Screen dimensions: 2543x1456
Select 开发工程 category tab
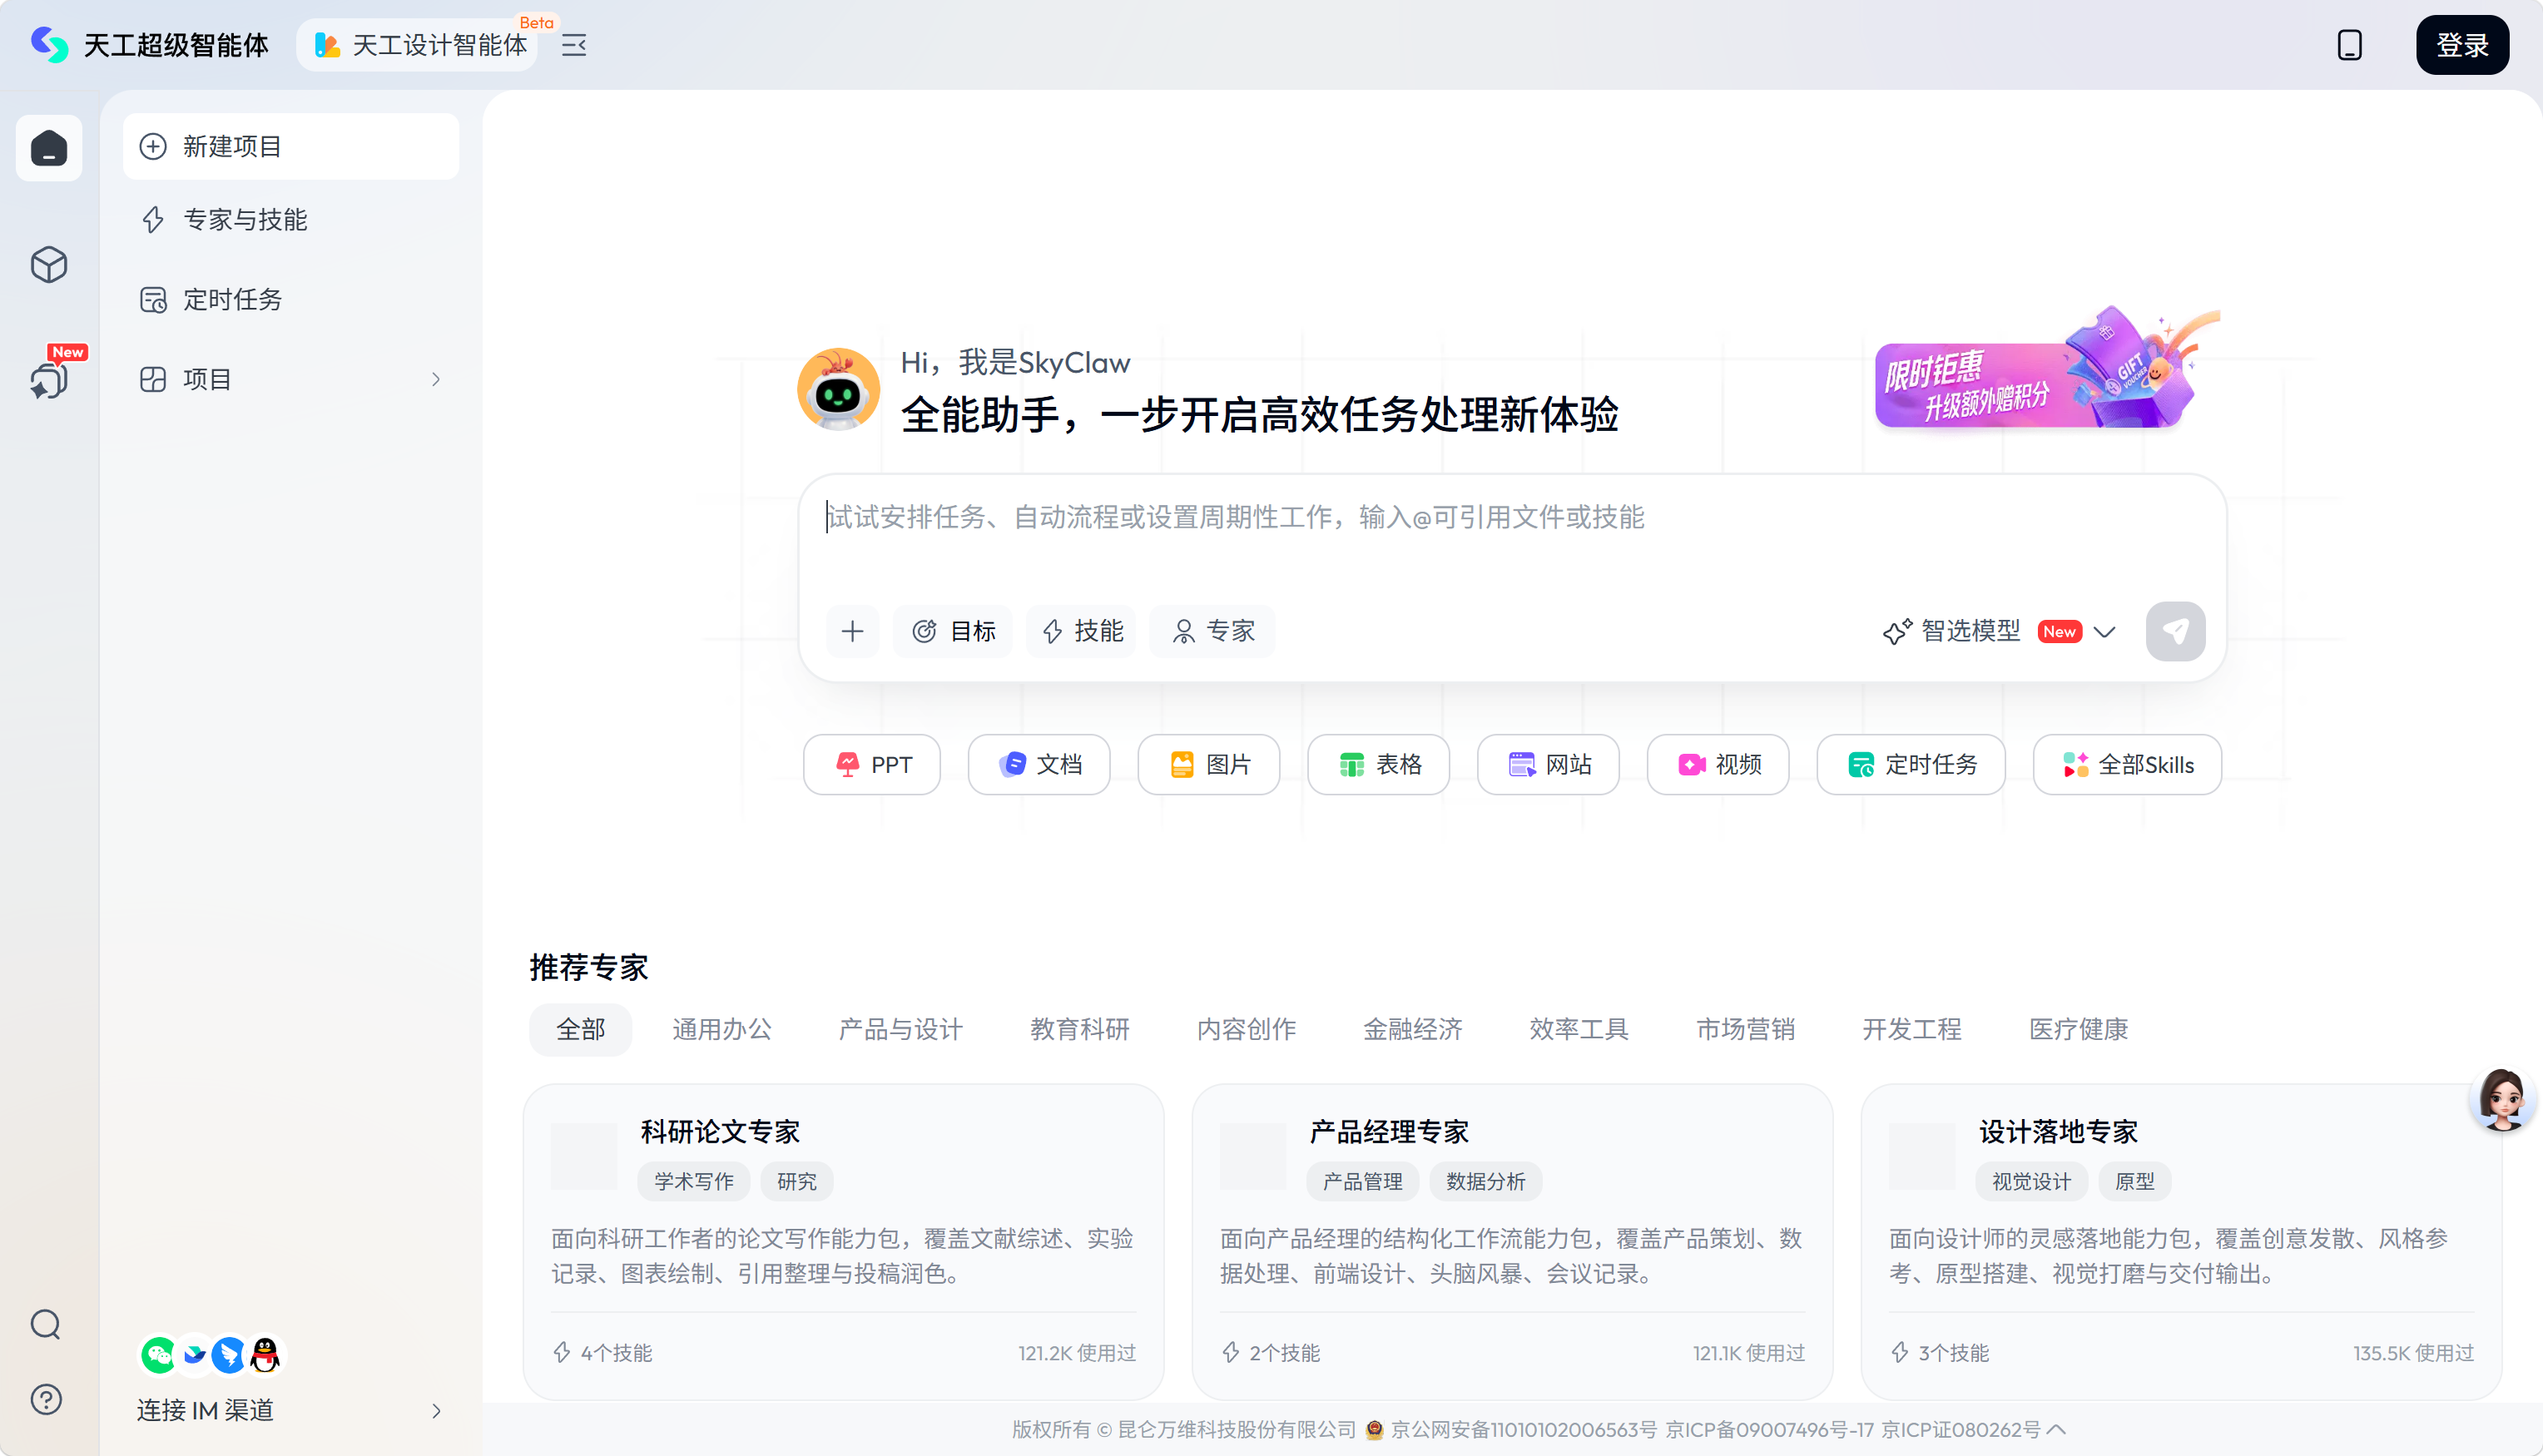pos(1912,1028)
